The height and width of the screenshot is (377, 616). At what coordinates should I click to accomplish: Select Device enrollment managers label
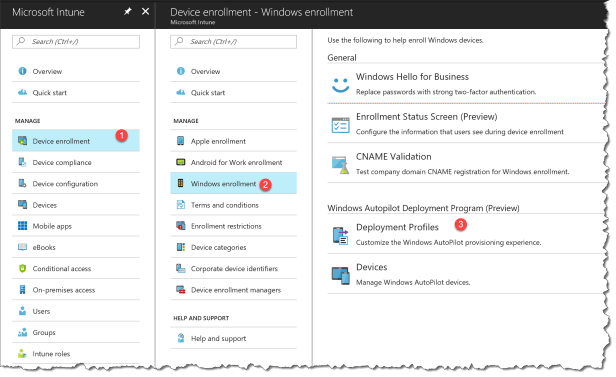pyautogui.click(x=236, y=290)
